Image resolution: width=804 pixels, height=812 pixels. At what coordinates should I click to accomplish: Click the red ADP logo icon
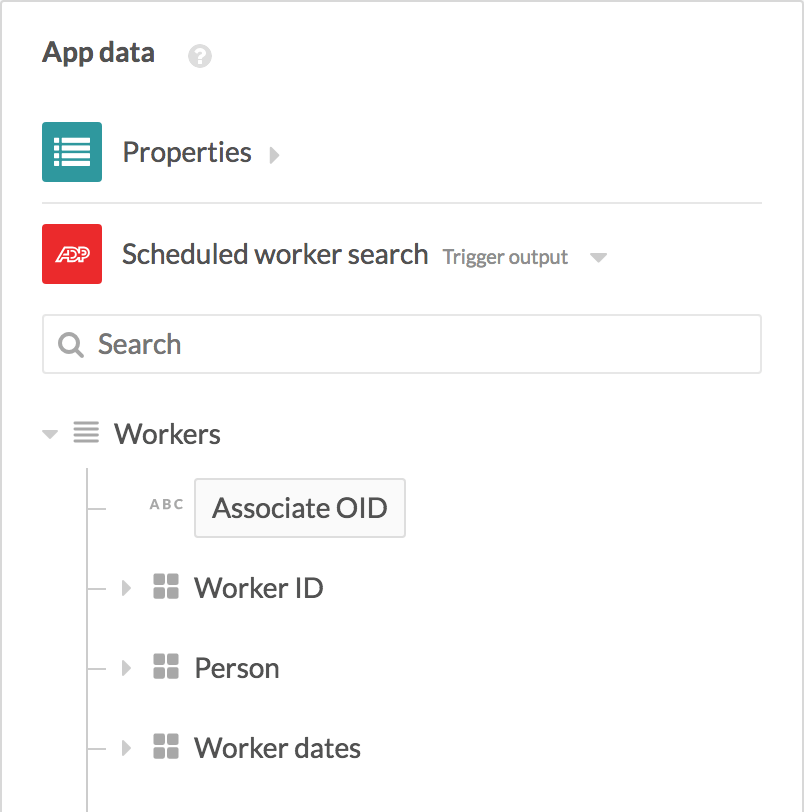pyautogui.click(x=70, y=253)
